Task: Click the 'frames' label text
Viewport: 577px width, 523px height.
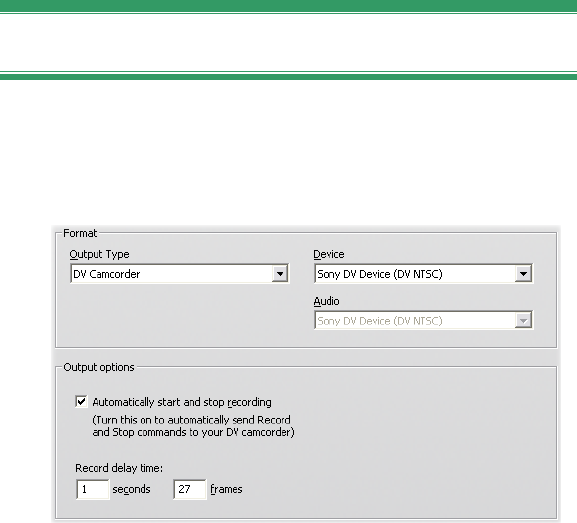Action: (x=226, y=489)
